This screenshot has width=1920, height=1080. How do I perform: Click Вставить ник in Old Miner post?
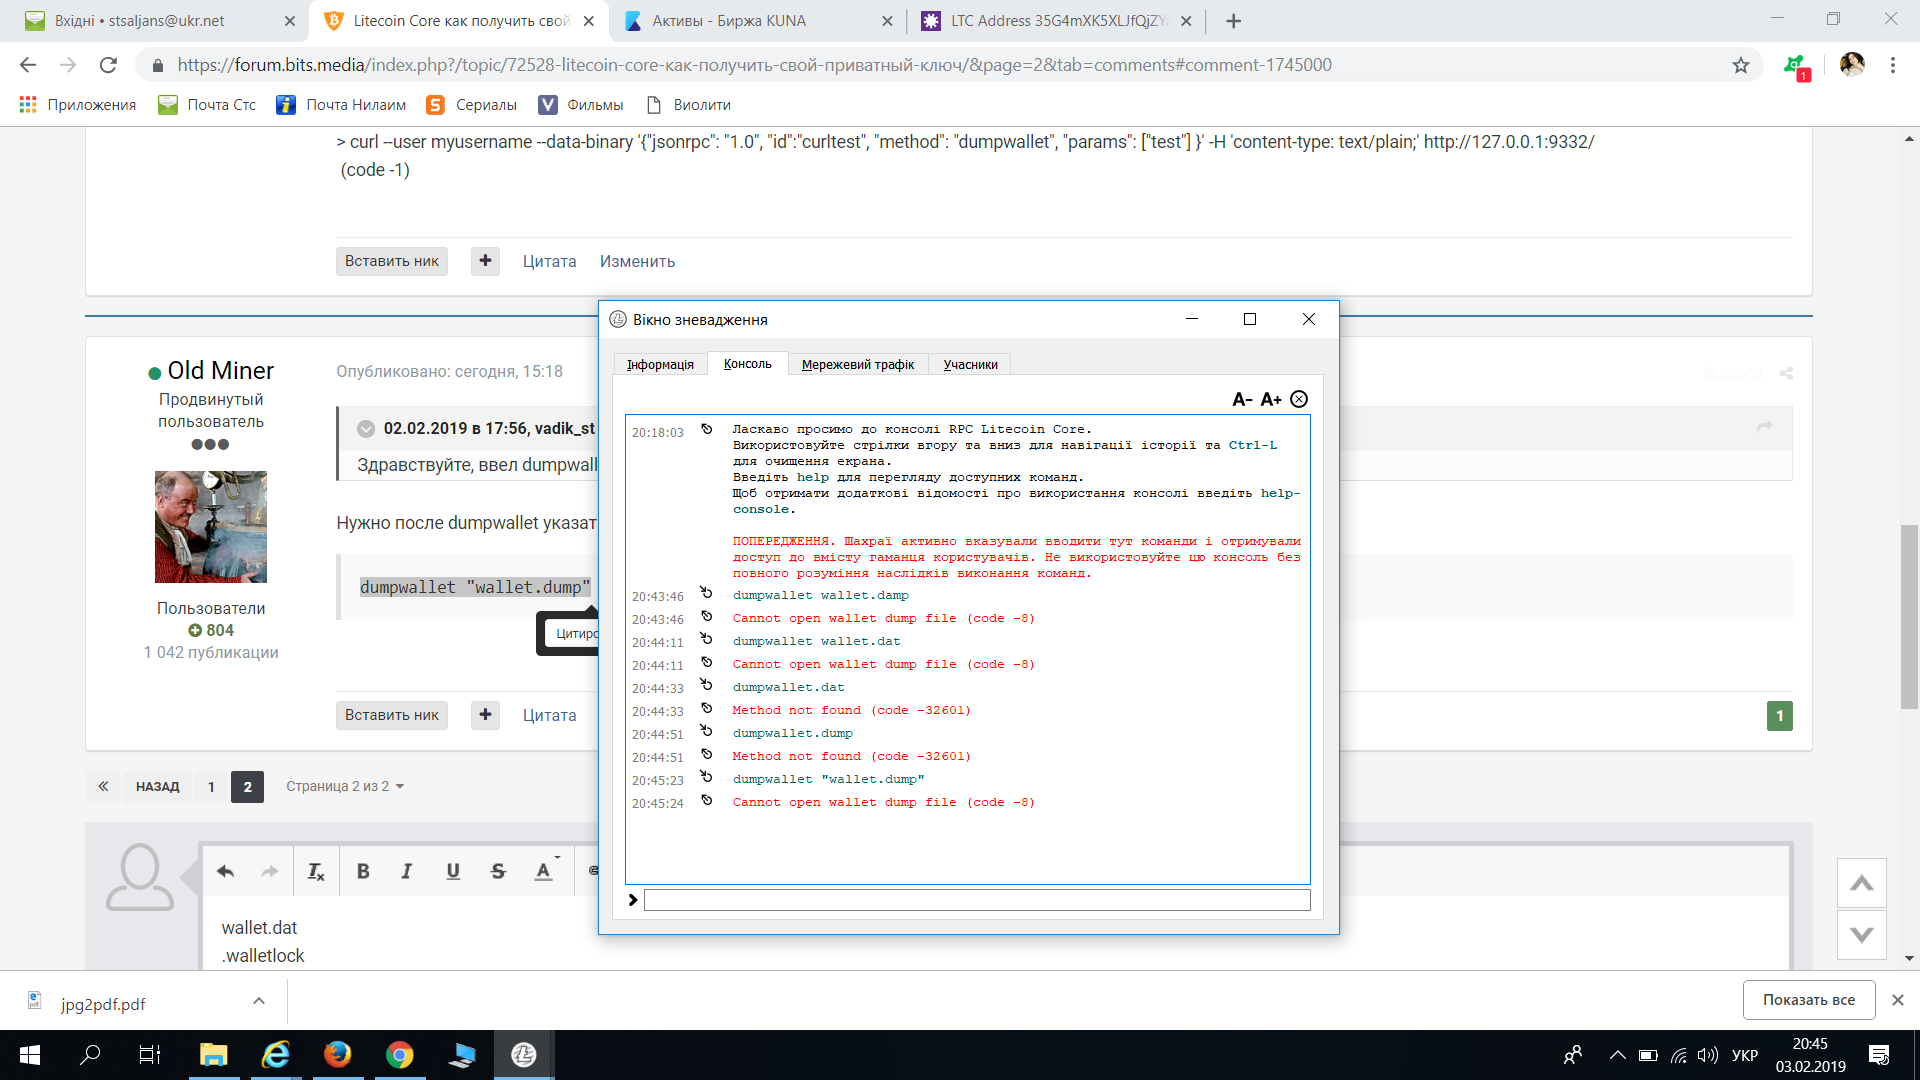(x=392, y=715)
